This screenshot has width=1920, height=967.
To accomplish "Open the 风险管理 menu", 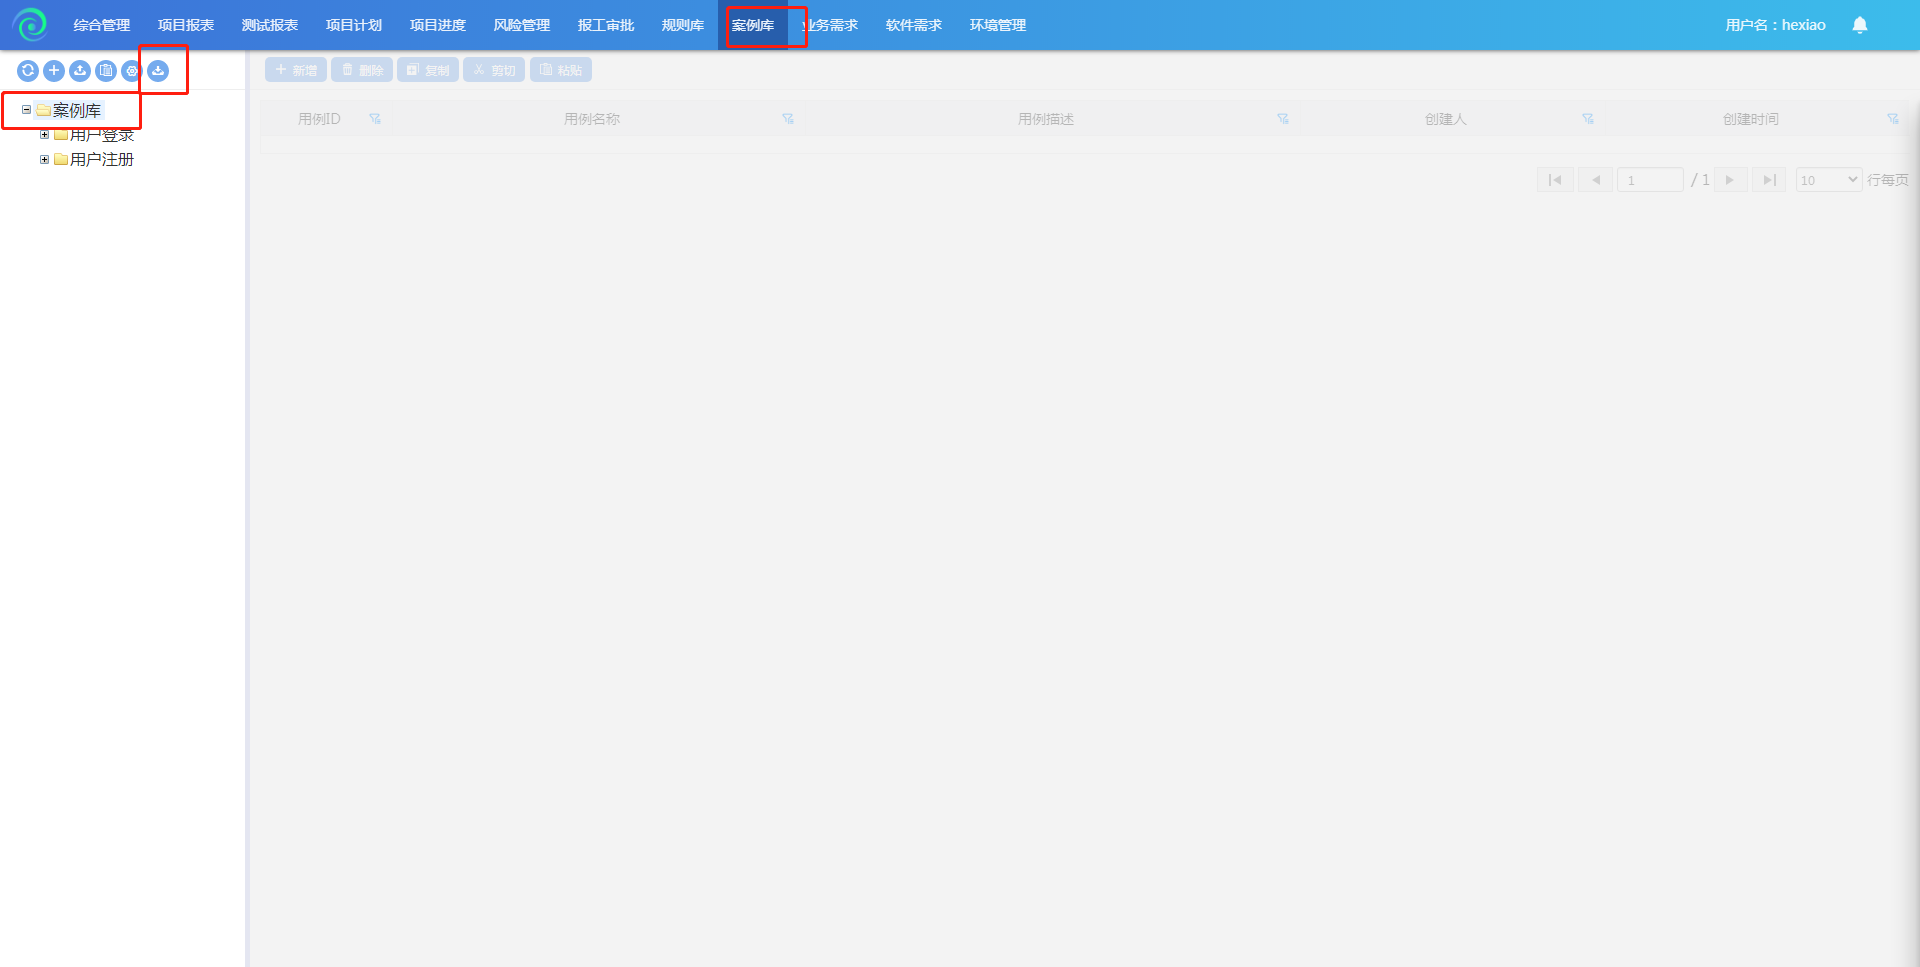I will click(522, 25).
